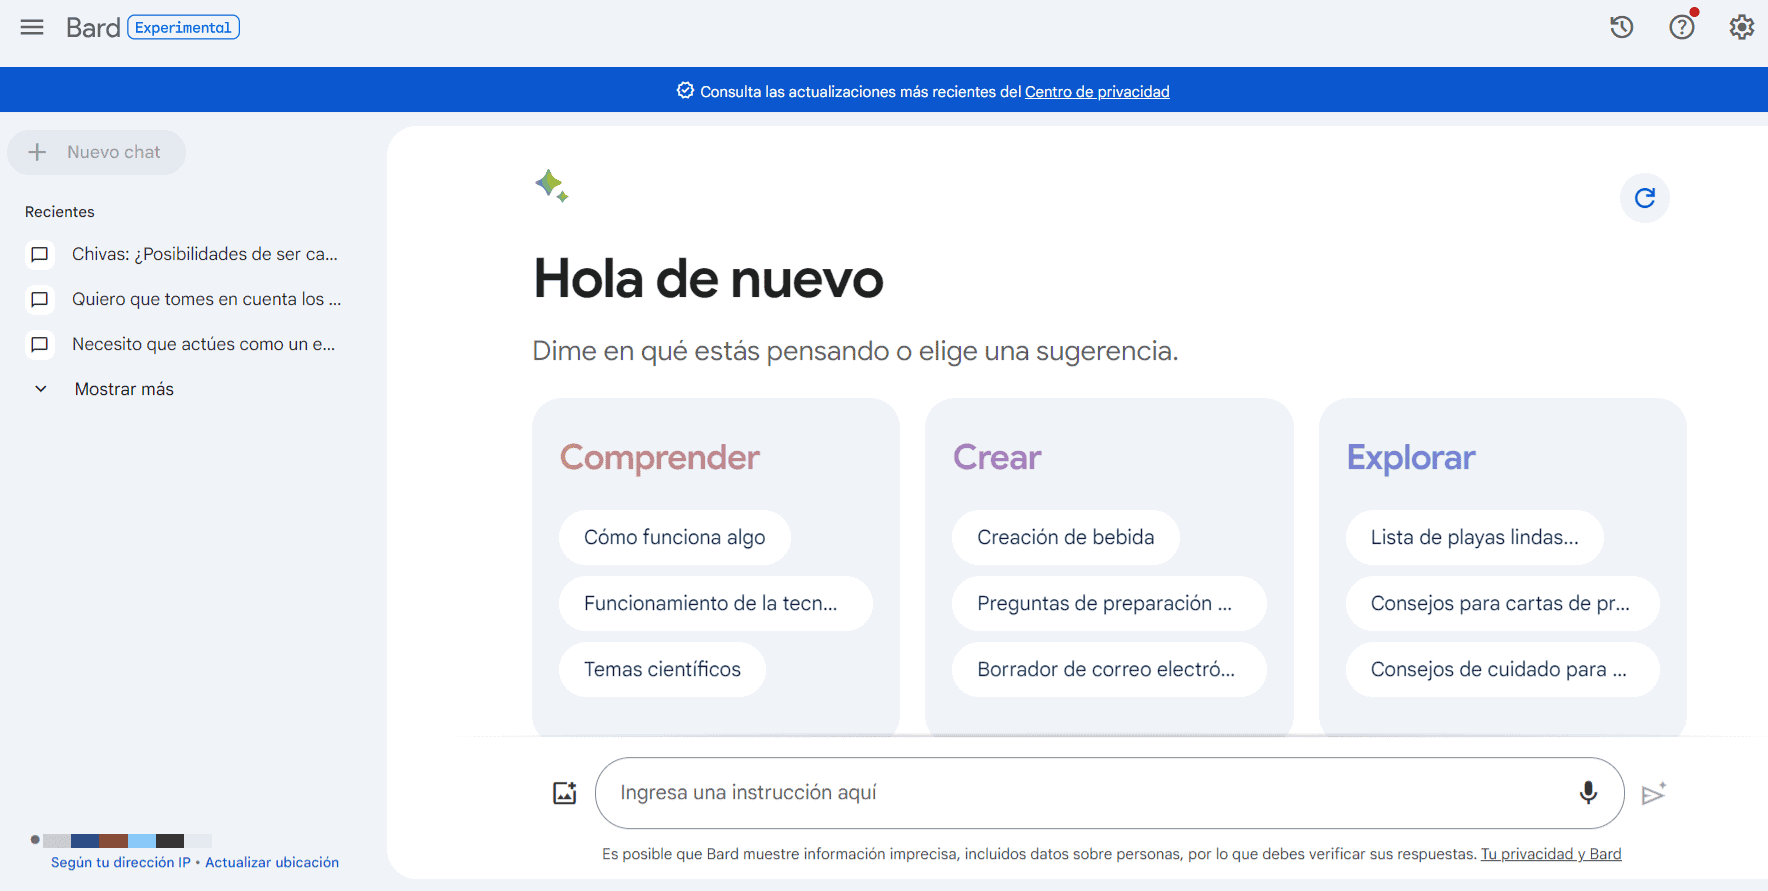Click the Bard title text

[x=93, y=27]
